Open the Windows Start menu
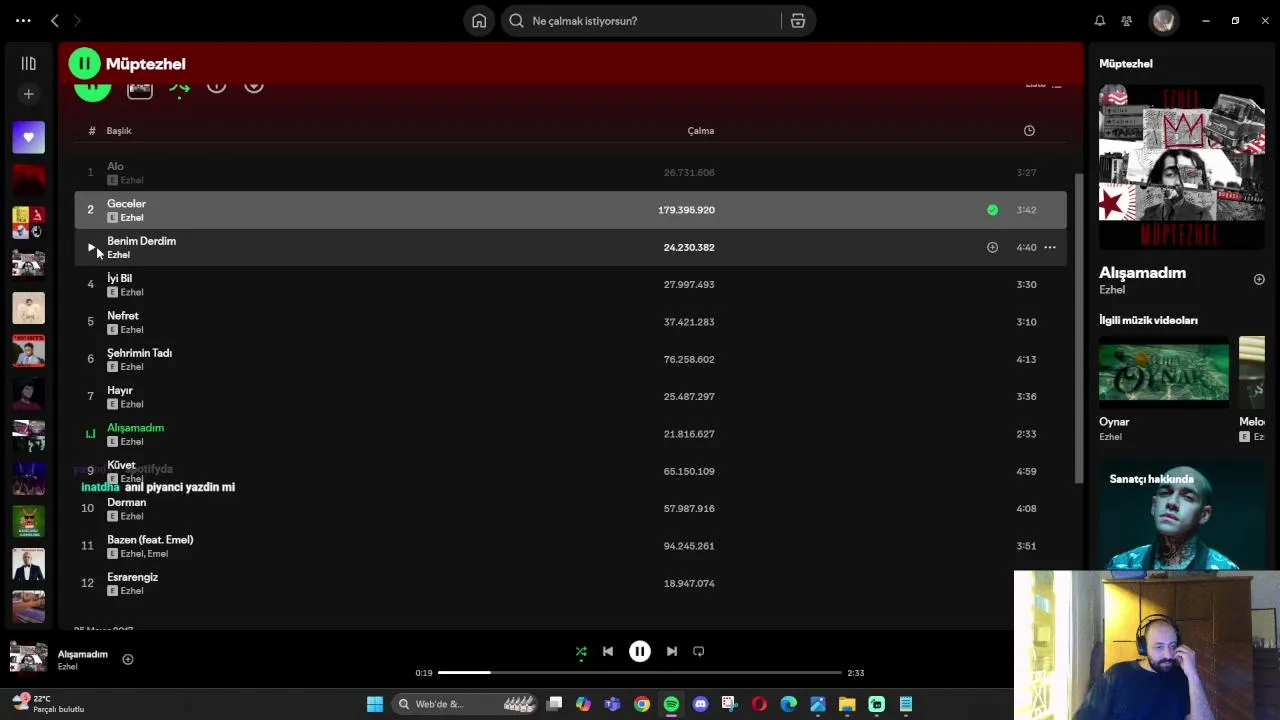Viewport: 1280px width, 720px height. tap(375, 704)
